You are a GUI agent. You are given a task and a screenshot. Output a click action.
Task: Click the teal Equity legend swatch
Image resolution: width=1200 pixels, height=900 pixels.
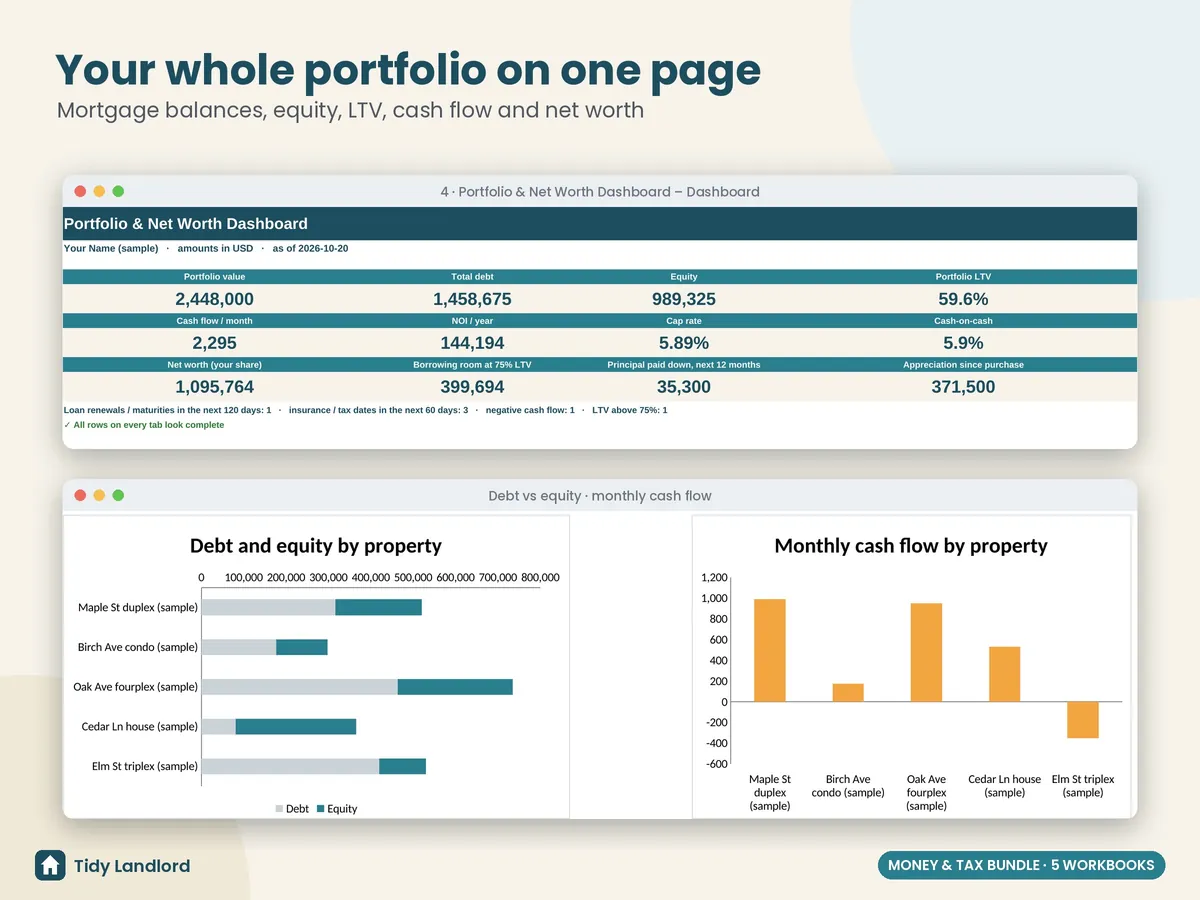[x=320, y=809]
